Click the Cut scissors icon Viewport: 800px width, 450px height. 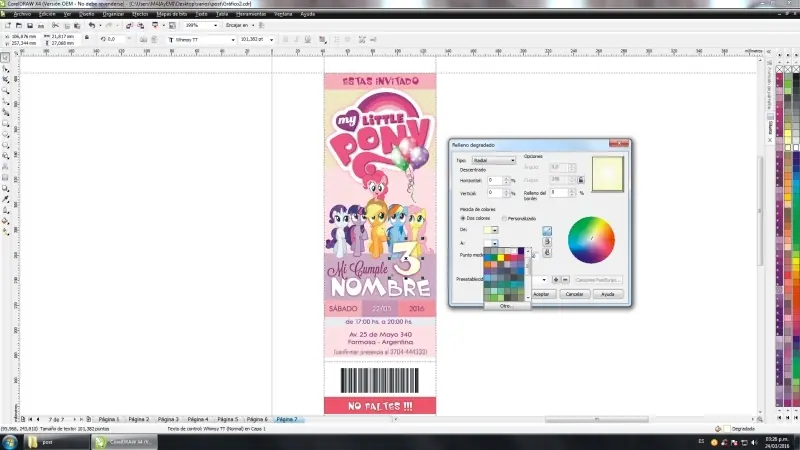55,25
